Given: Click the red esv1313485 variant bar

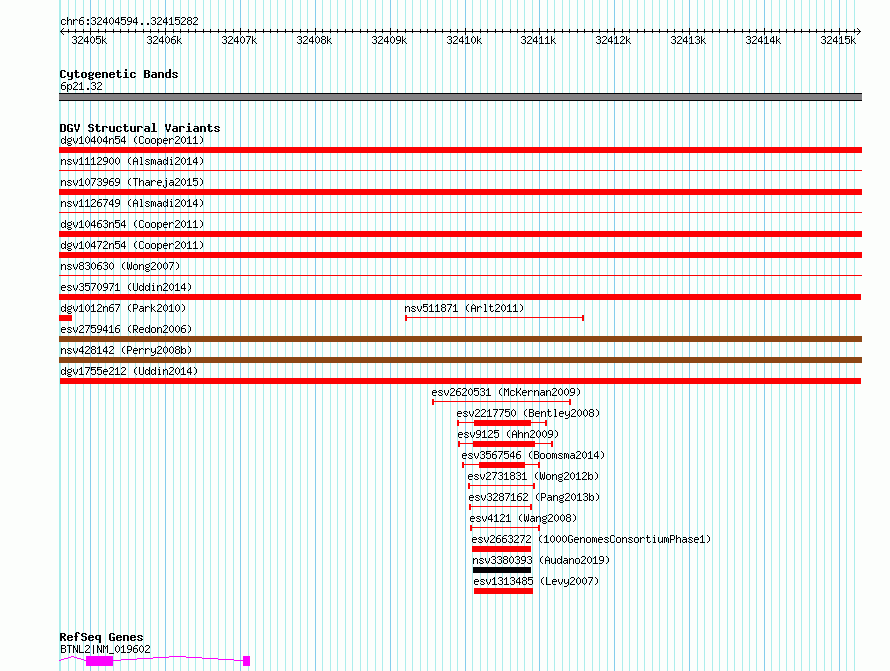Looking at the screenshot, I should [x=503, y=591].
